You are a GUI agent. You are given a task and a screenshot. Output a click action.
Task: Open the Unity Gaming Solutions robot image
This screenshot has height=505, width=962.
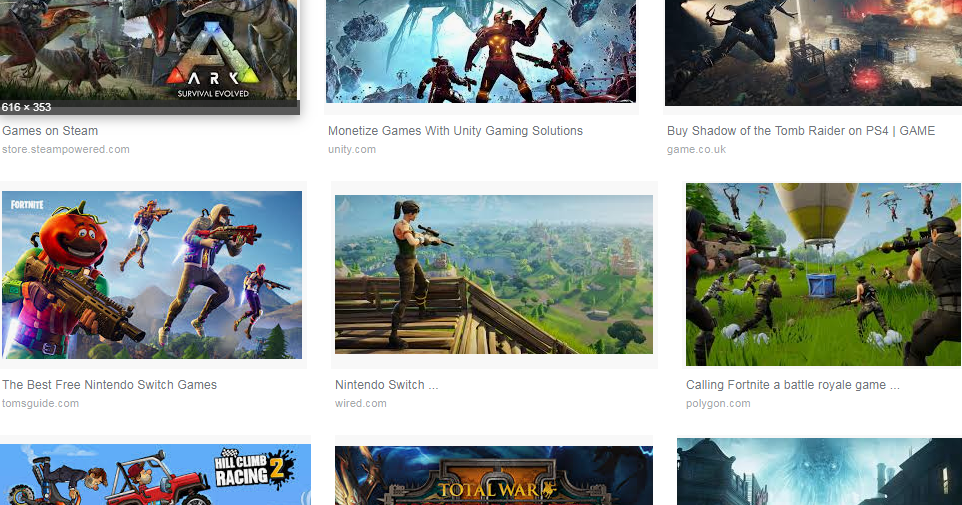(x=481, y=51)
